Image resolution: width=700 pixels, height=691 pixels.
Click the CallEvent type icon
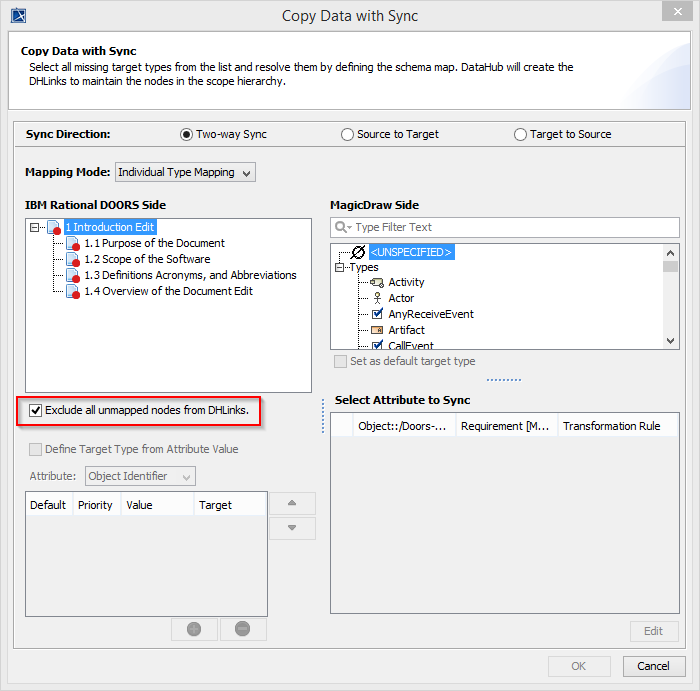pyautogui.click(x=378, y=345)
